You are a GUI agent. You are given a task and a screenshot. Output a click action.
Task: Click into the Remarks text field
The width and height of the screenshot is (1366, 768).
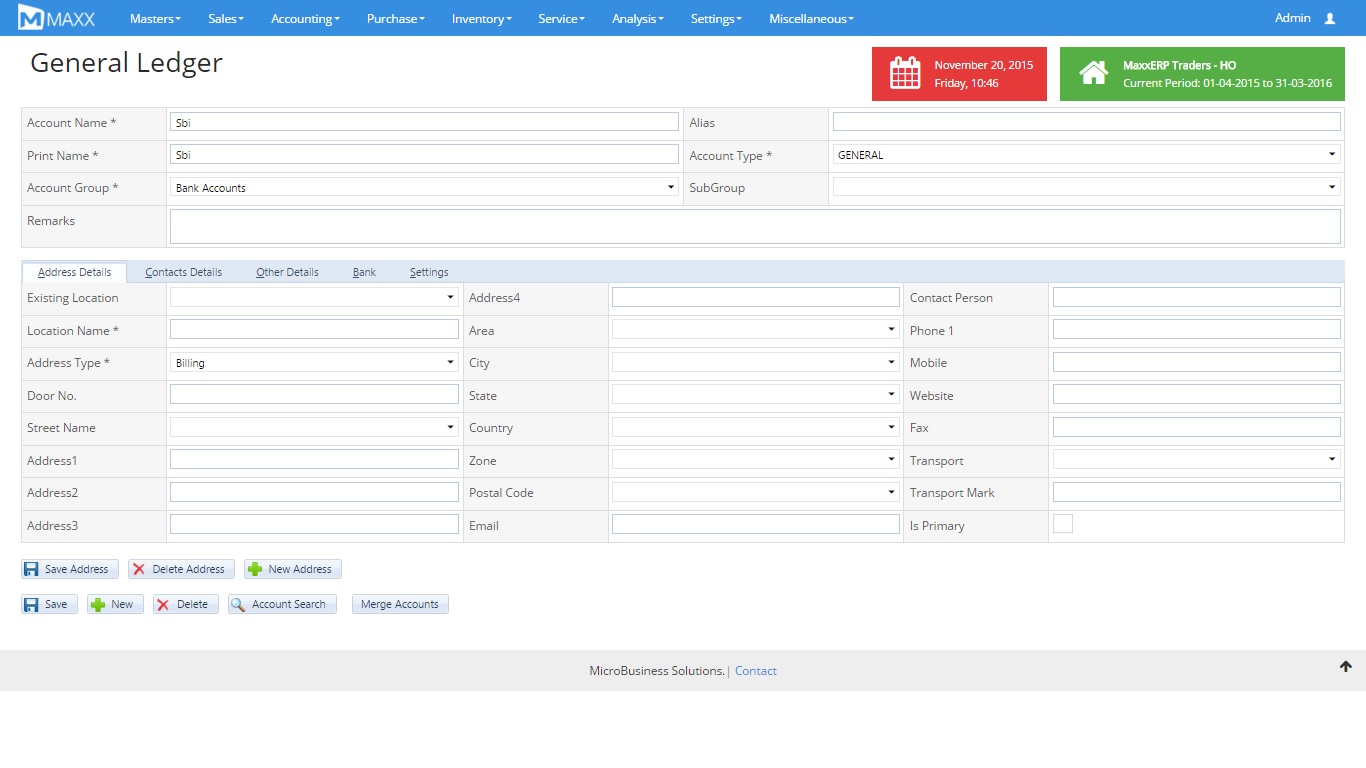[x=755, y=226]
